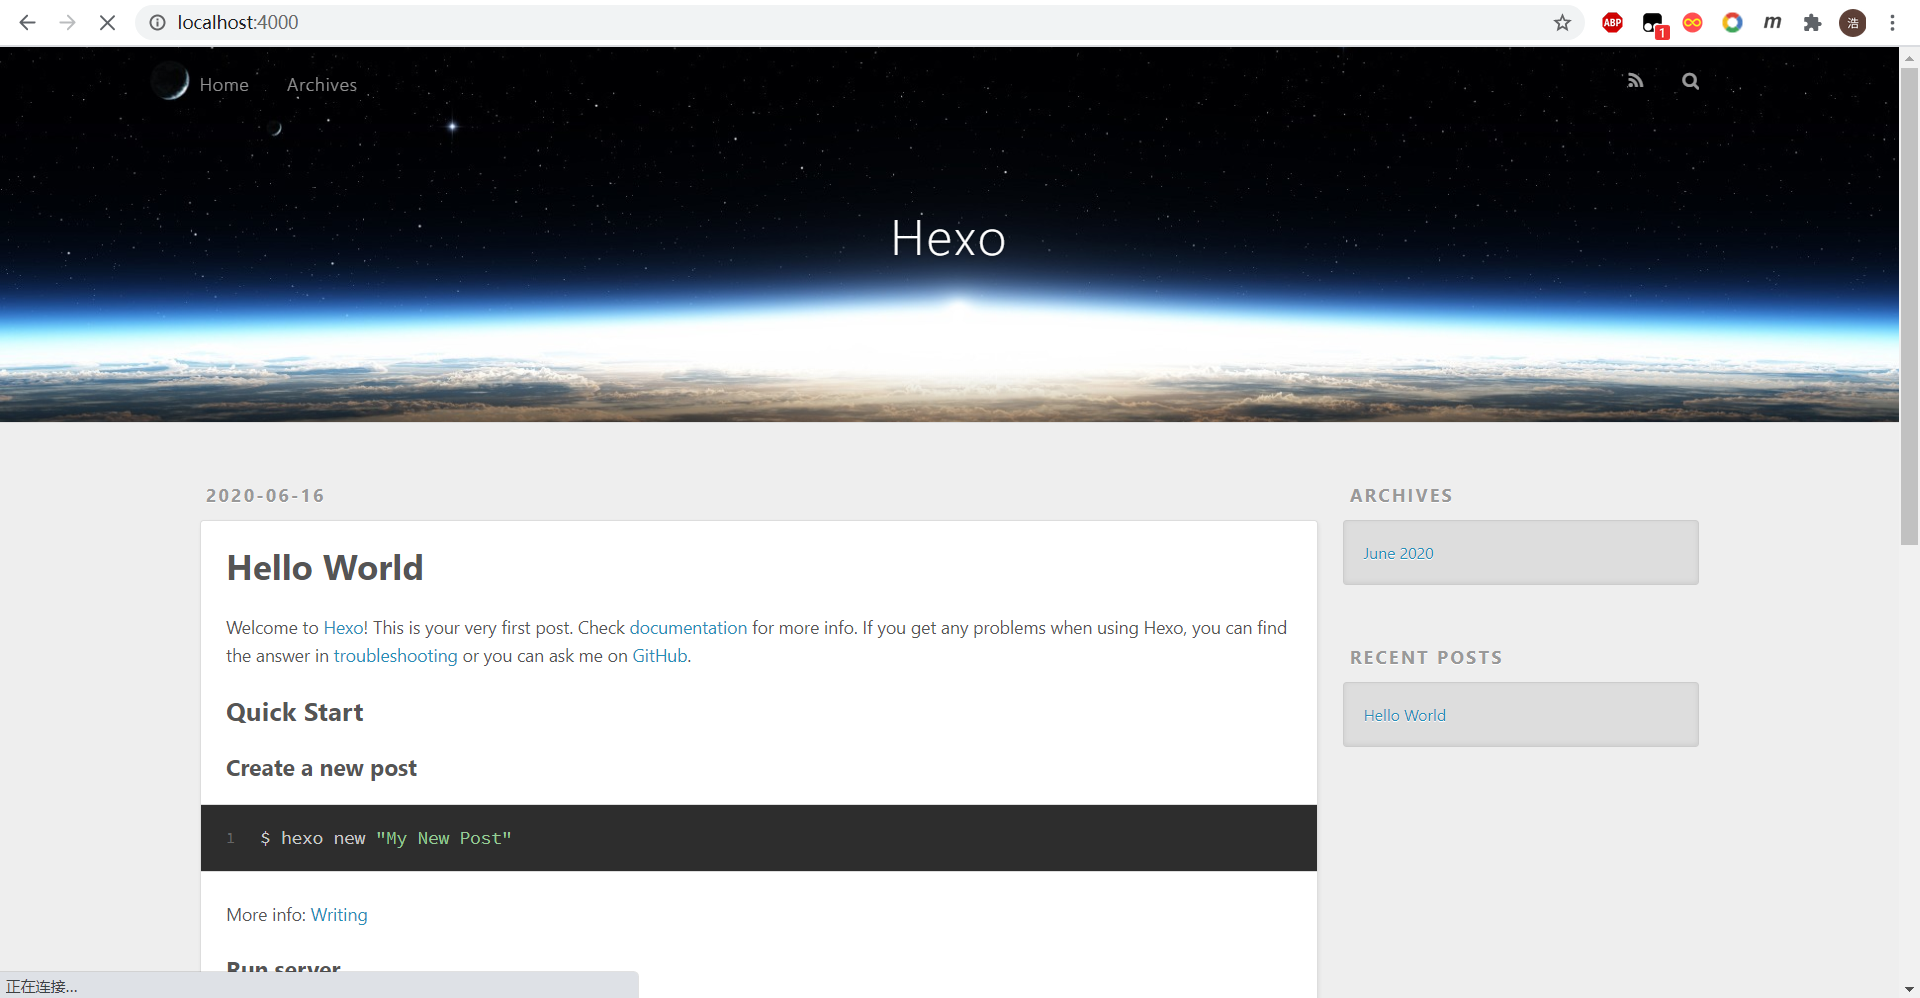The width and height of the screenshot is (1920, 998).
Task: Open June 2020 archive
Action: 1398,553
